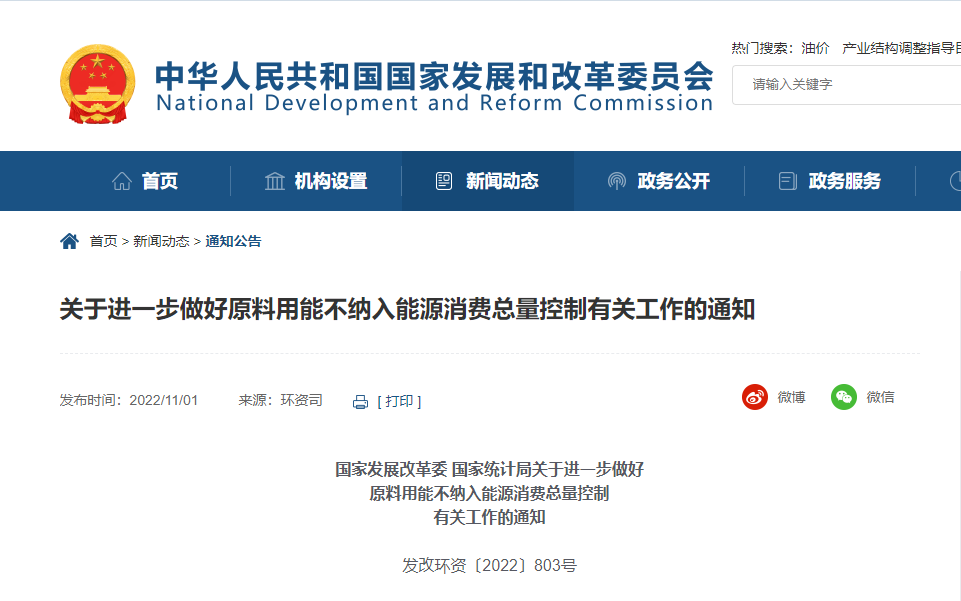Click the body line 国家发展改革委 国家统计局关于进一步做好
961x601 pixels.
[x=489, y=470]
